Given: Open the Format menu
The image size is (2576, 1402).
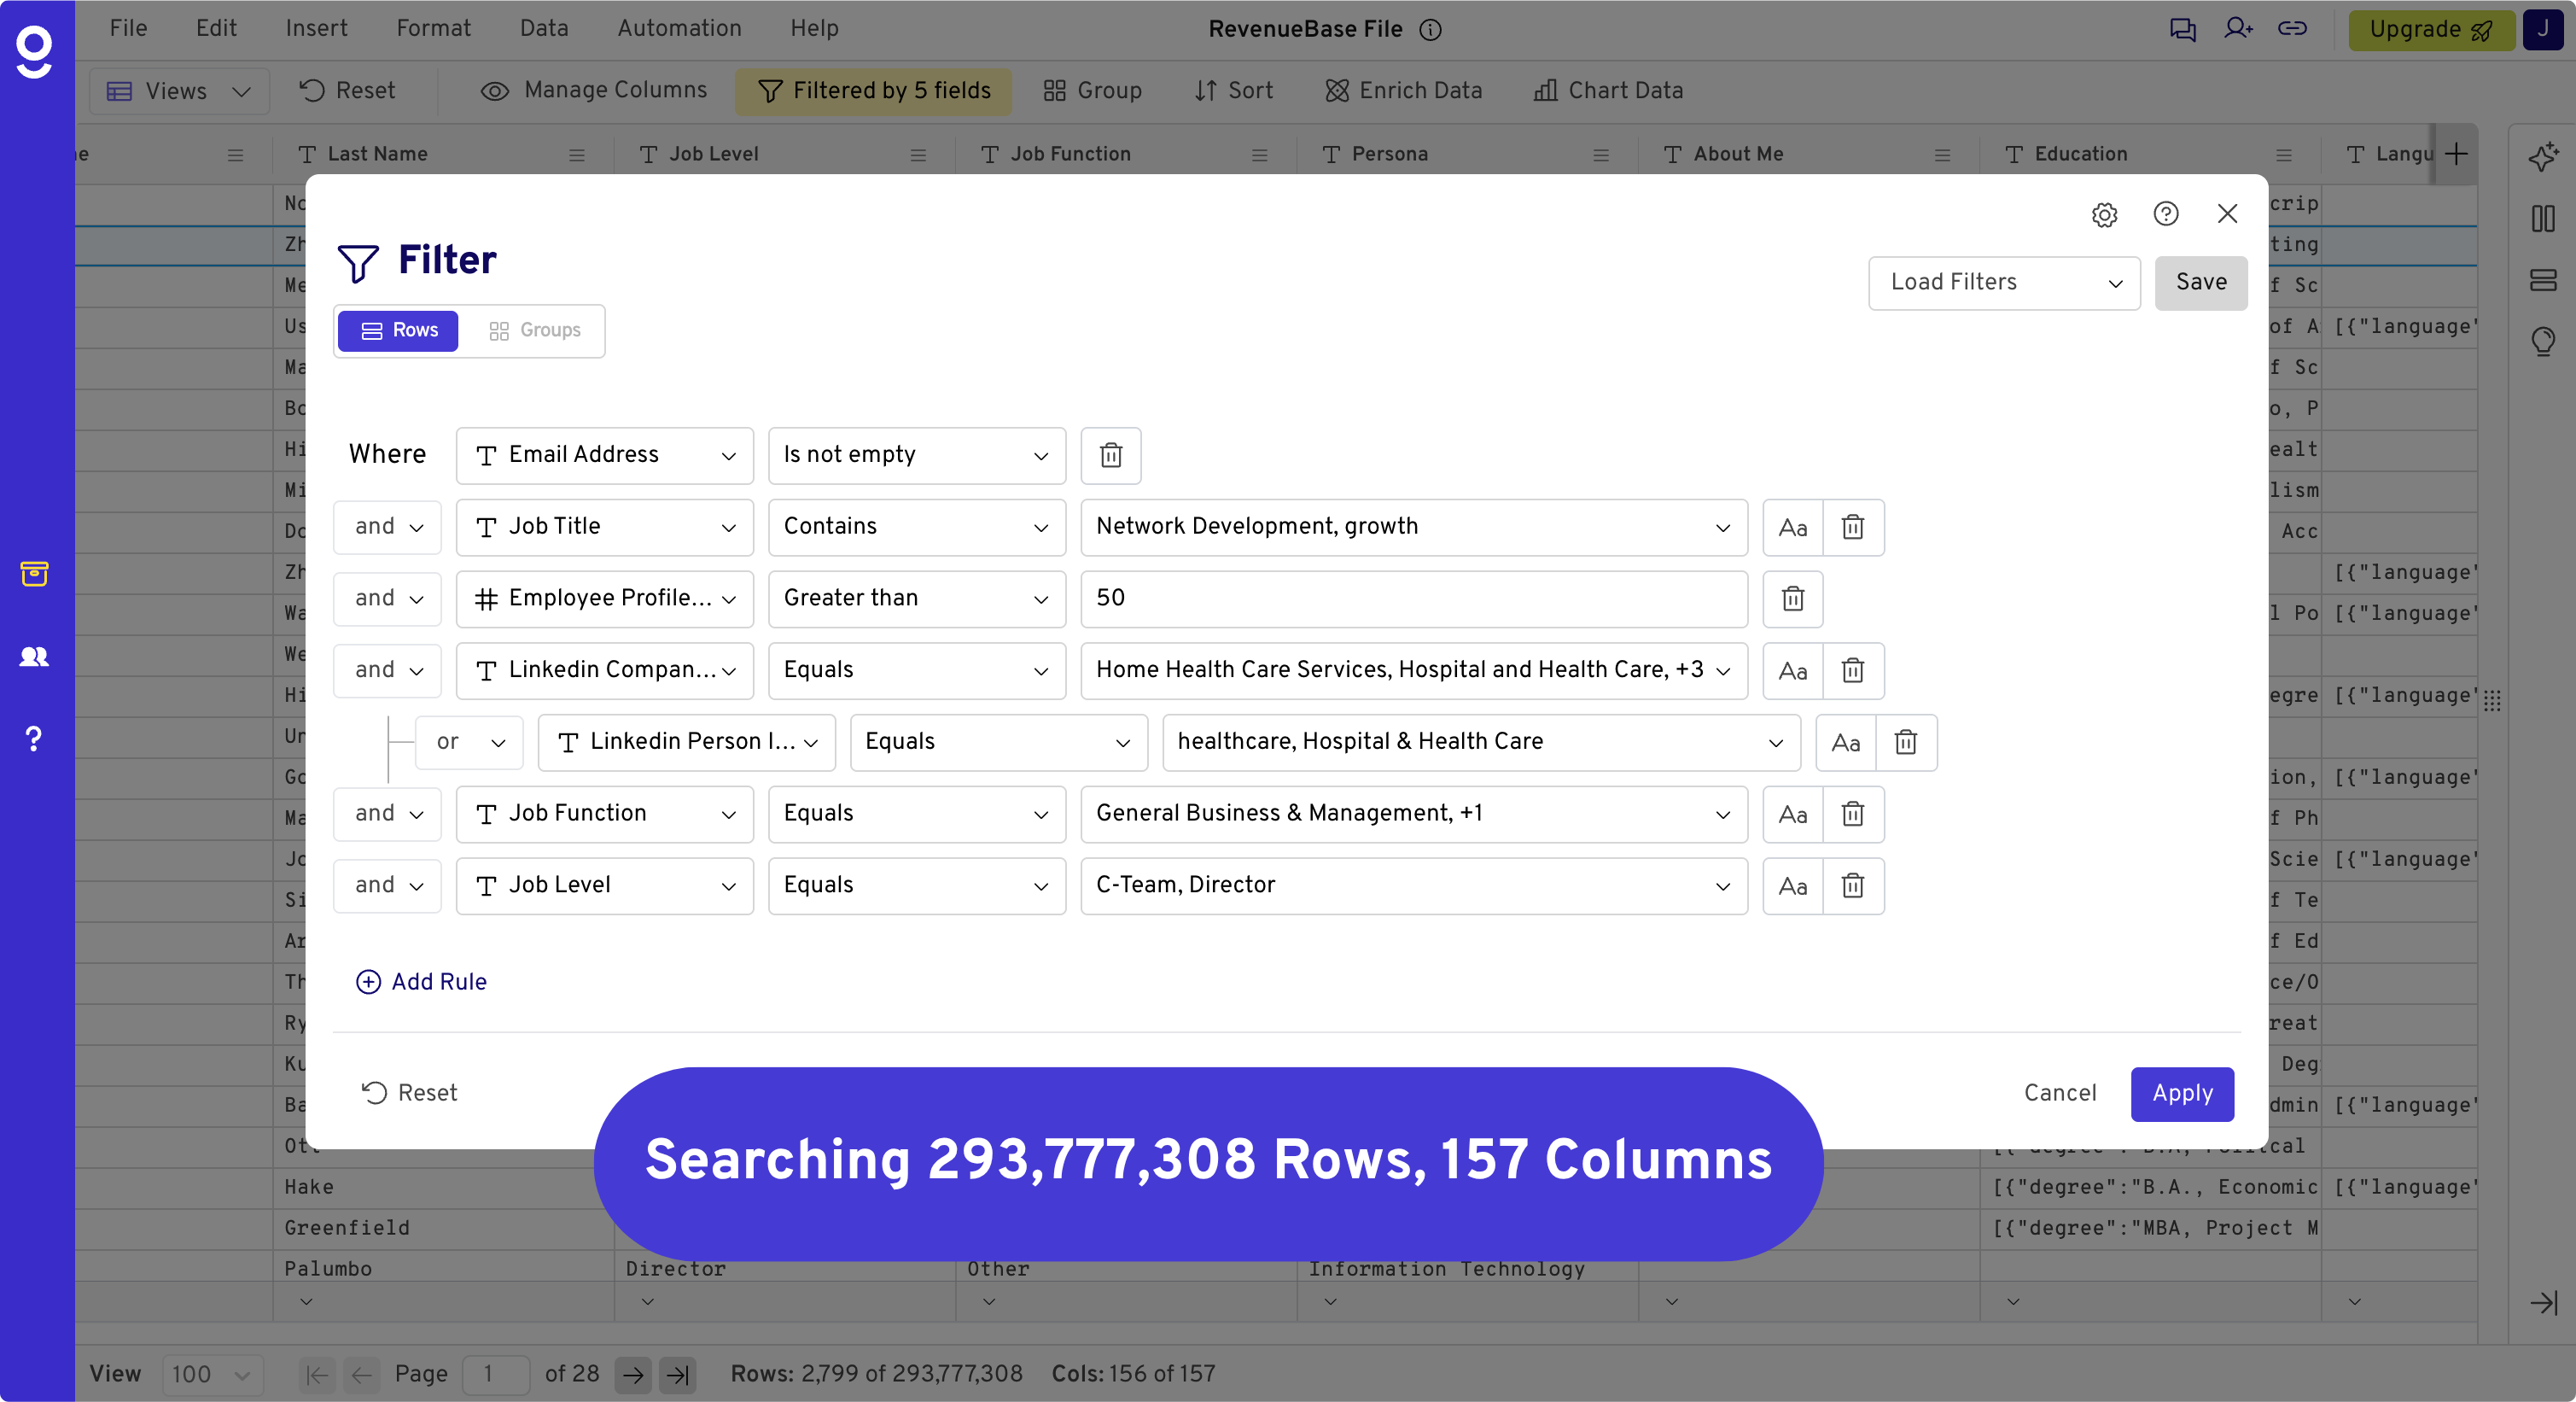Looking at the screenshot, I should [x=433, y=28].
